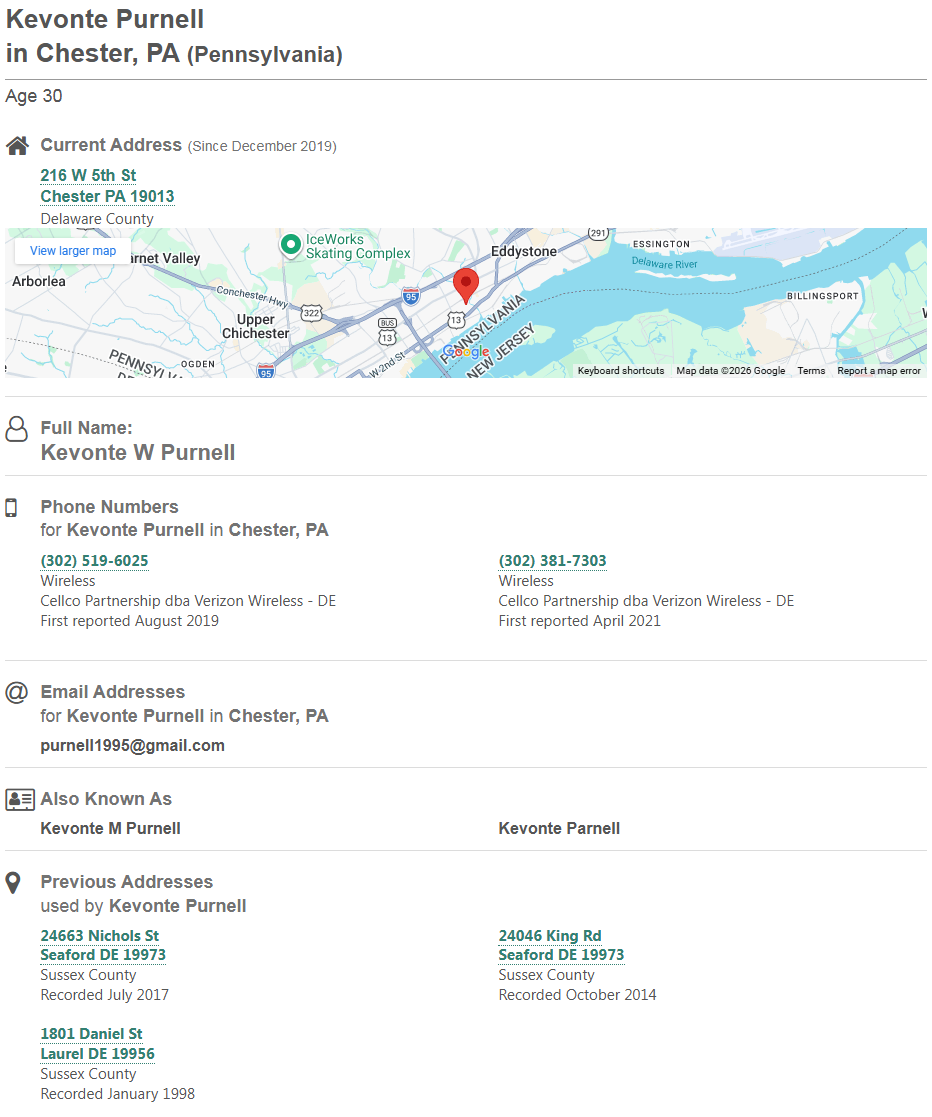Click the person icon next to Full Name

click(x=16, y=429)
